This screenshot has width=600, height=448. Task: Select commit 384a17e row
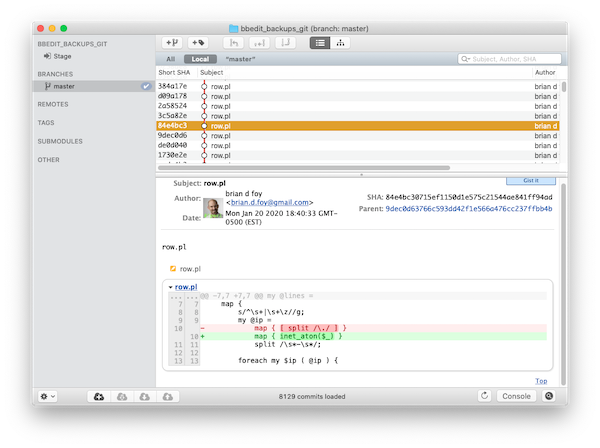358,86
